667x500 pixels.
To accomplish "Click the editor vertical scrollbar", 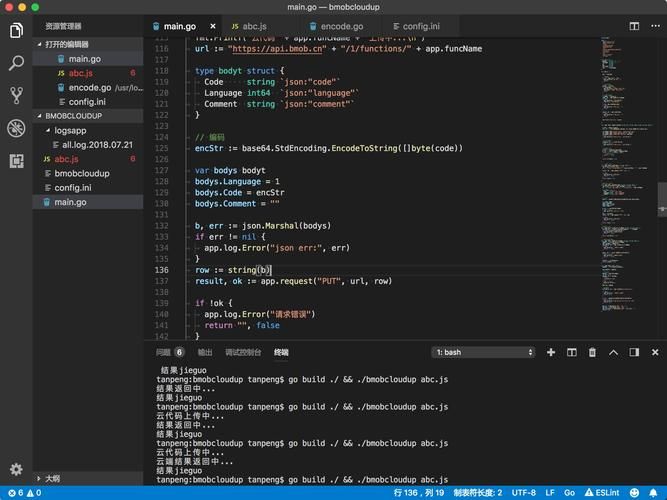I will (x=662, y=200).
